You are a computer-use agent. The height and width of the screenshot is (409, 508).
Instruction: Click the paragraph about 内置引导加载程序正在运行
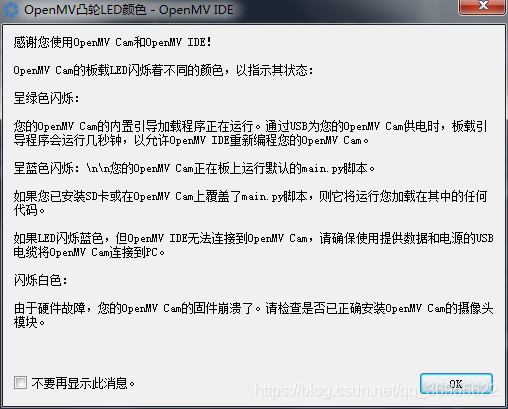pyautogui.click(x=251, y=133)
